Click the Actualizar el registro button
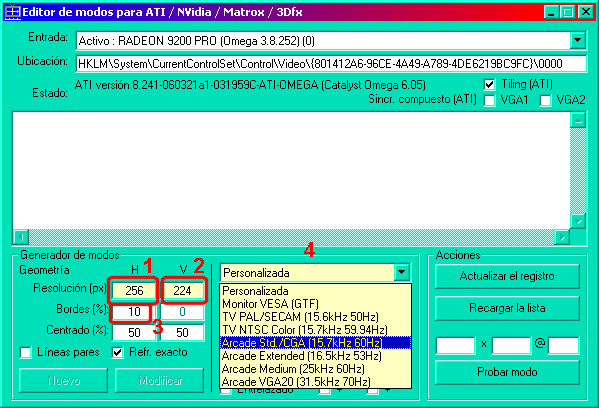This screenshot has width=599, height=408. [x=507, y=276]
